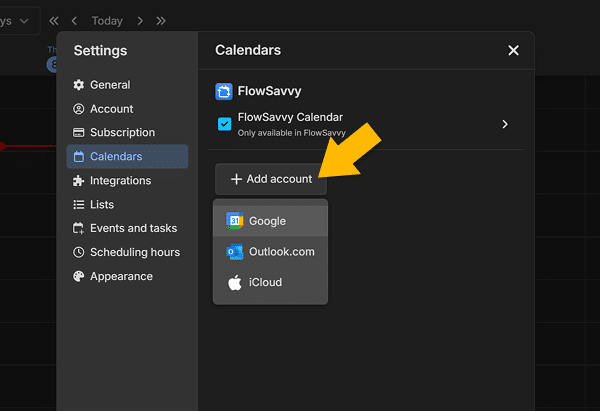Viewport: 600px width, 412px height.
Task: Close the Settings dialog
Action: [x=513, y=50]
